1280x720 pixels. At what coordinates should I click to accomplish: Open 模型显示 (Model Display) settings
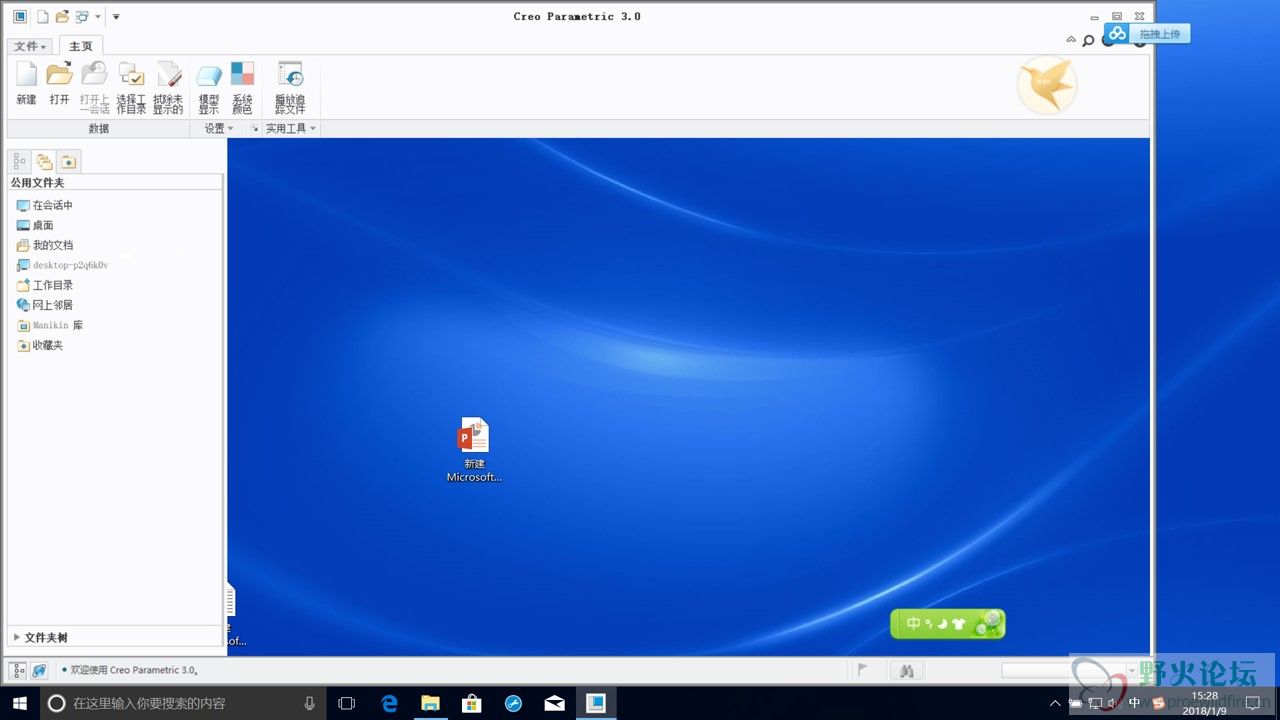click(x=209, y=87)
